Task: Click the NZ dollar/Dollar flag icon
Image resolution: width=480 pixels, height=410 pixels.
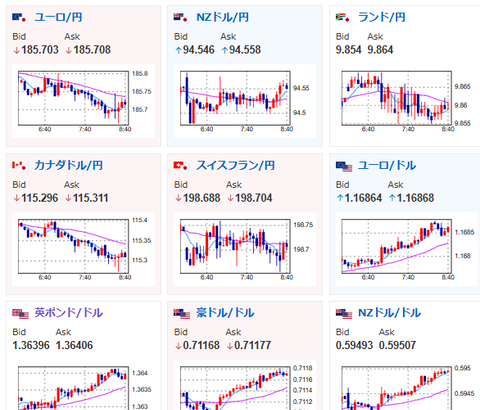Action: [344, 314]
